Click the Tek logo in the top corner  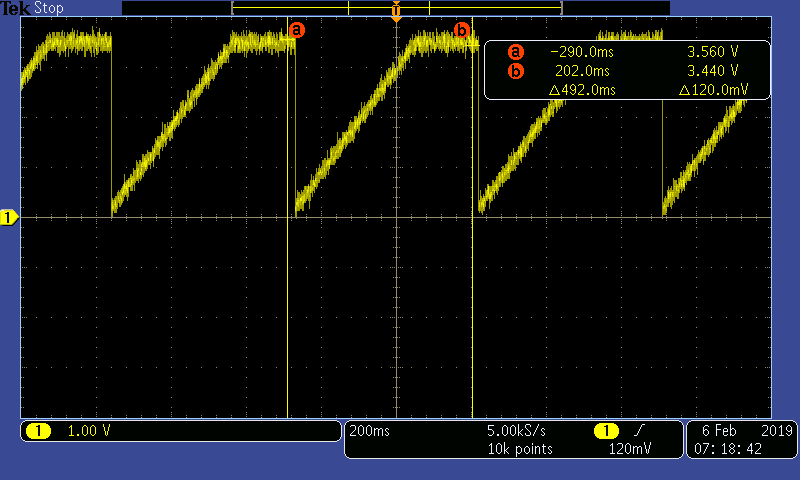16,8
